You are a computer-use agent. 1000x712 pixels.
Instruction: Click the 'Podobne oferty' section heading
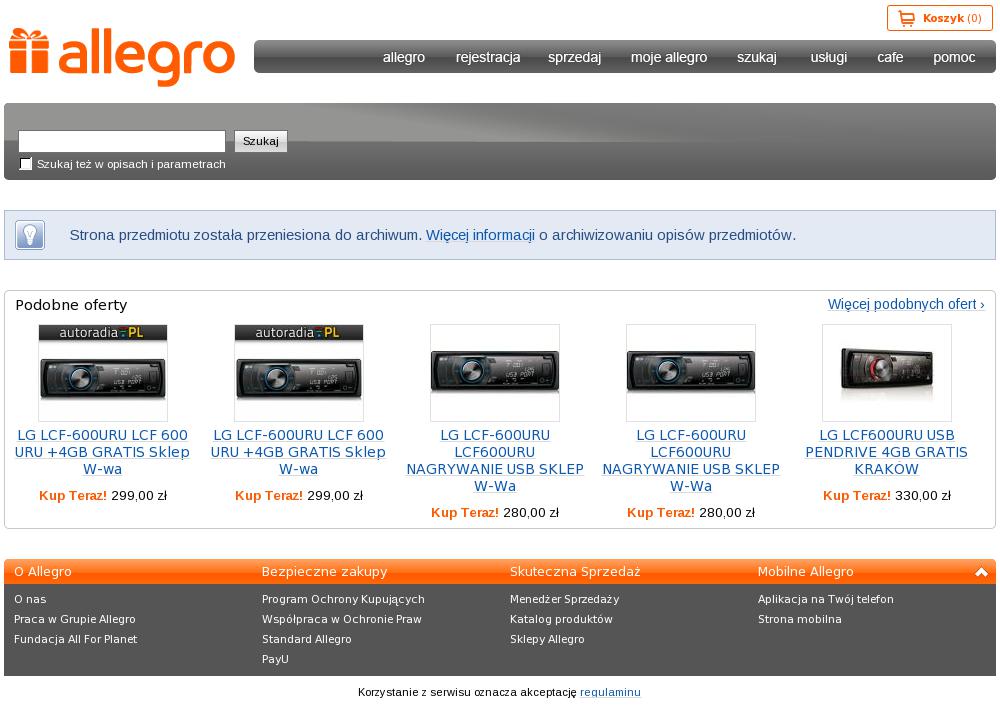(71, 305)
